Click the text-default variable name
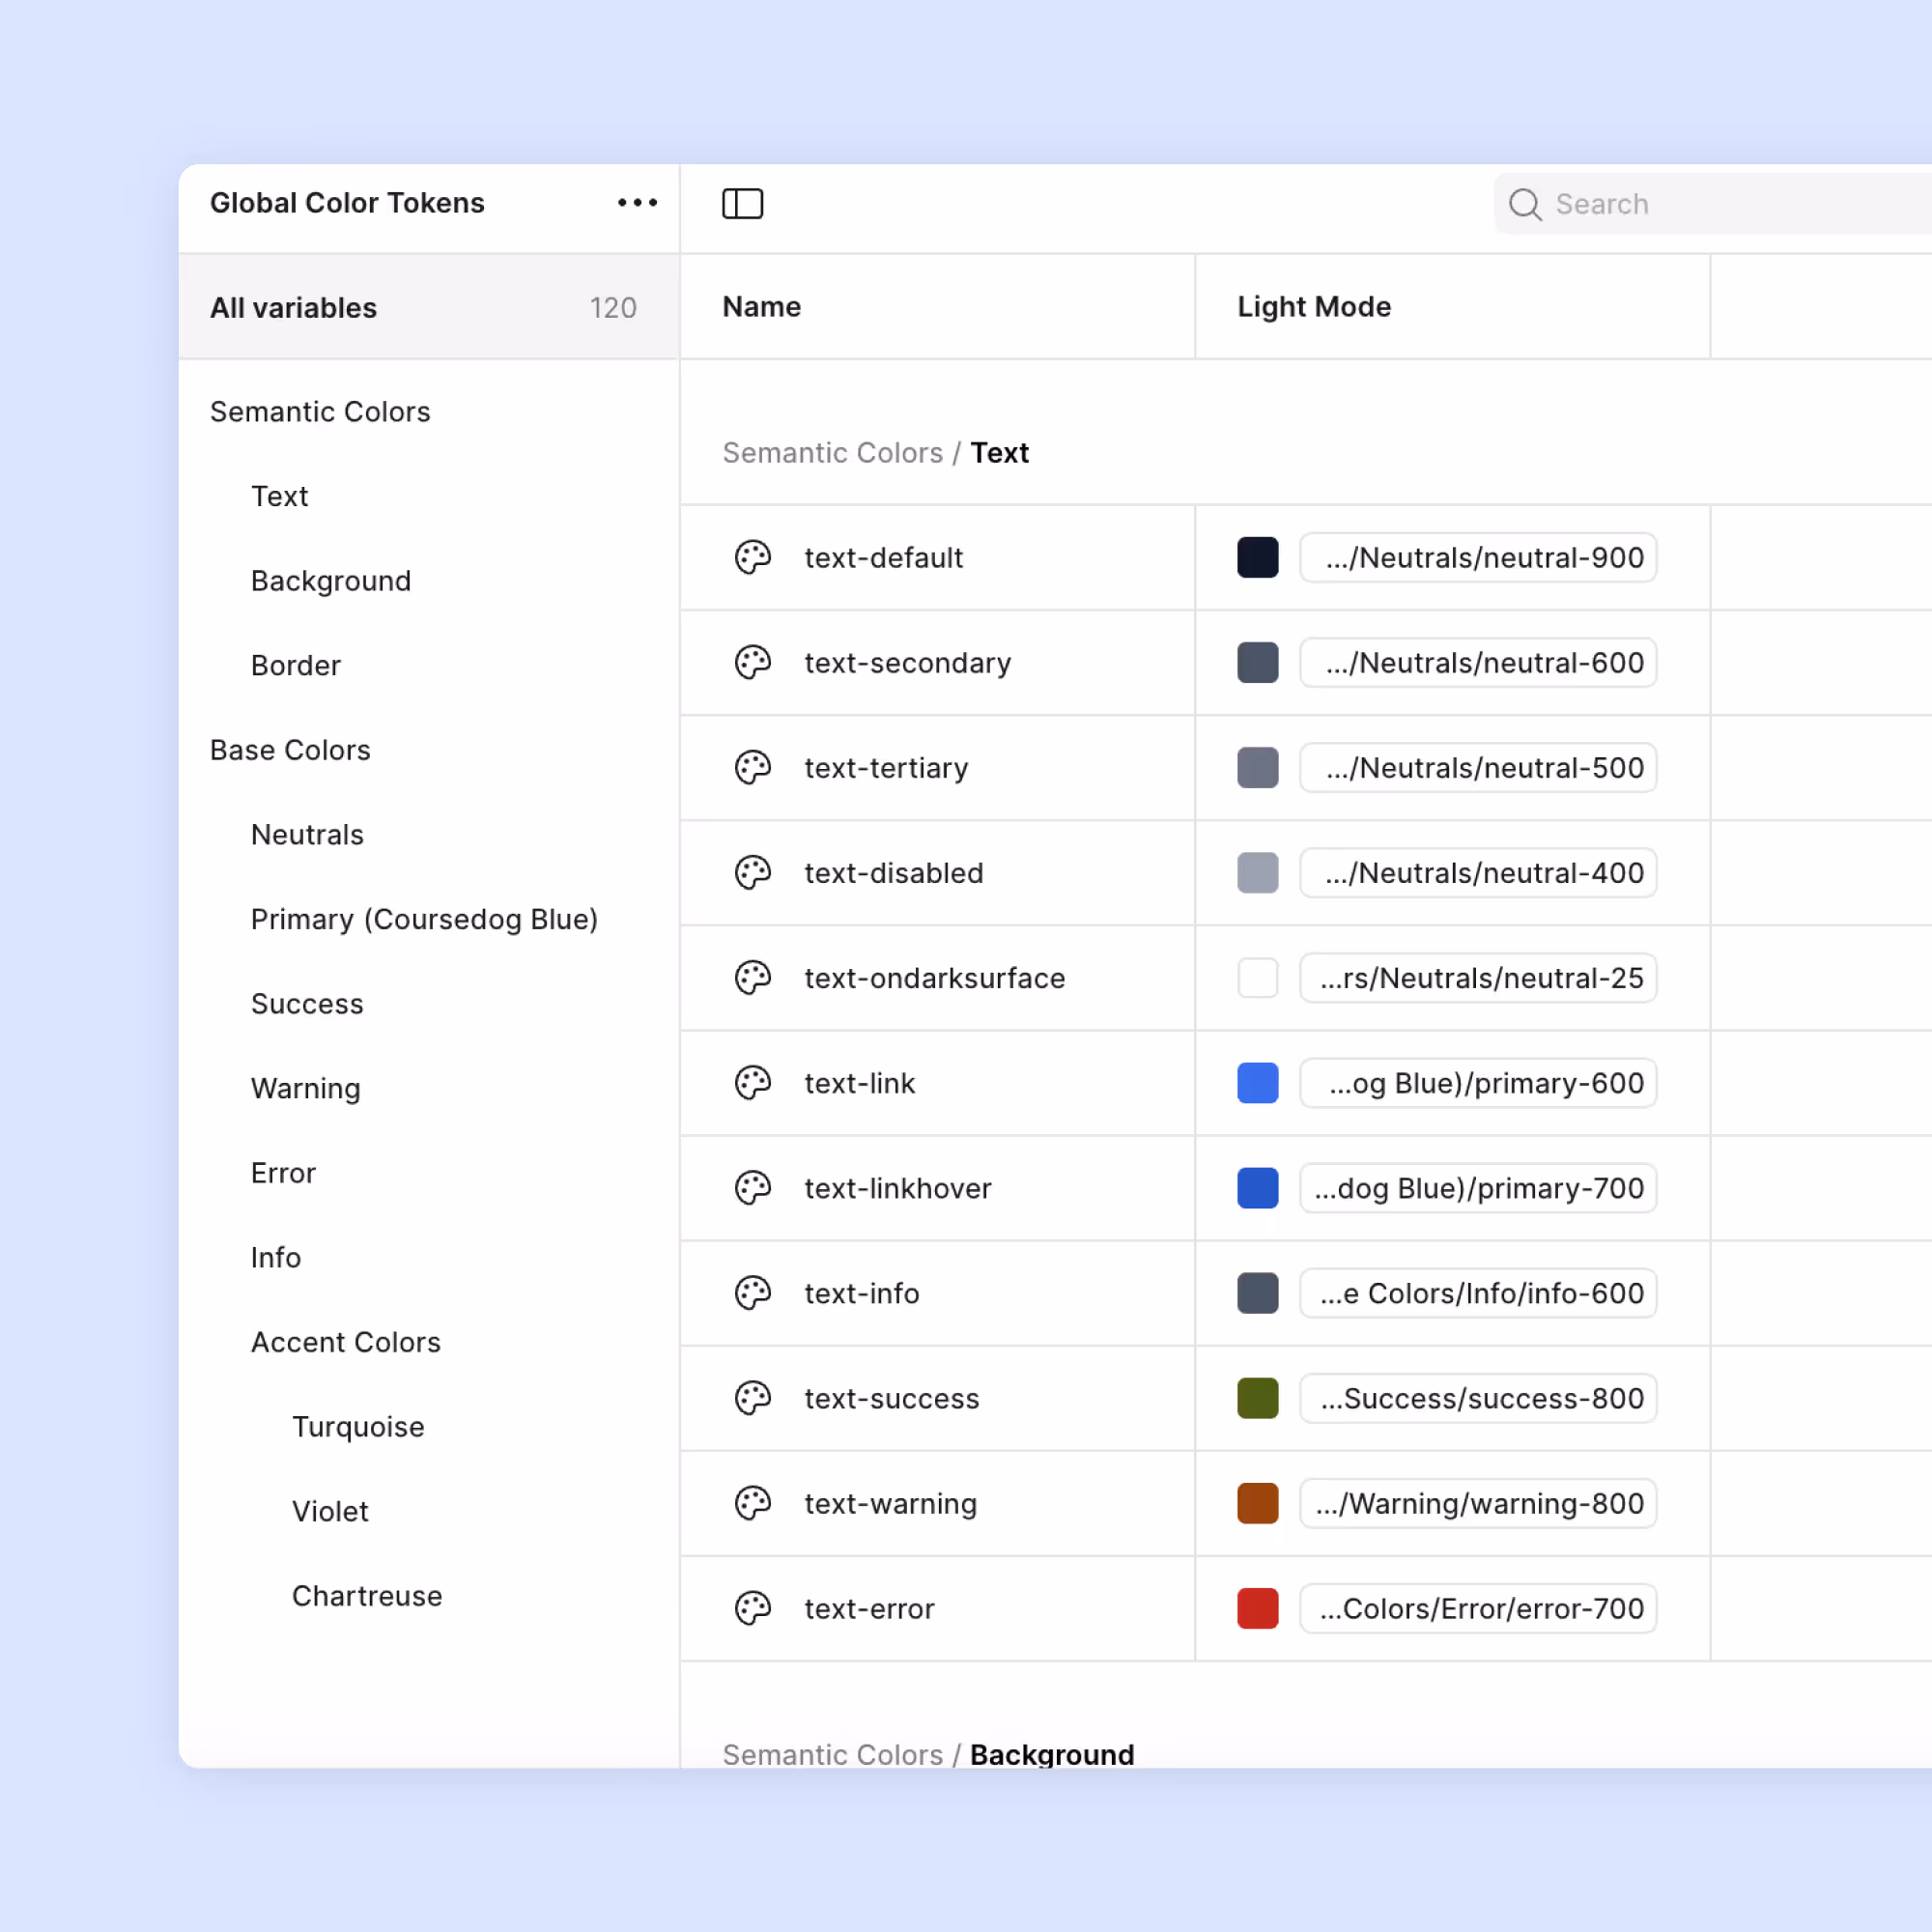 884,558
